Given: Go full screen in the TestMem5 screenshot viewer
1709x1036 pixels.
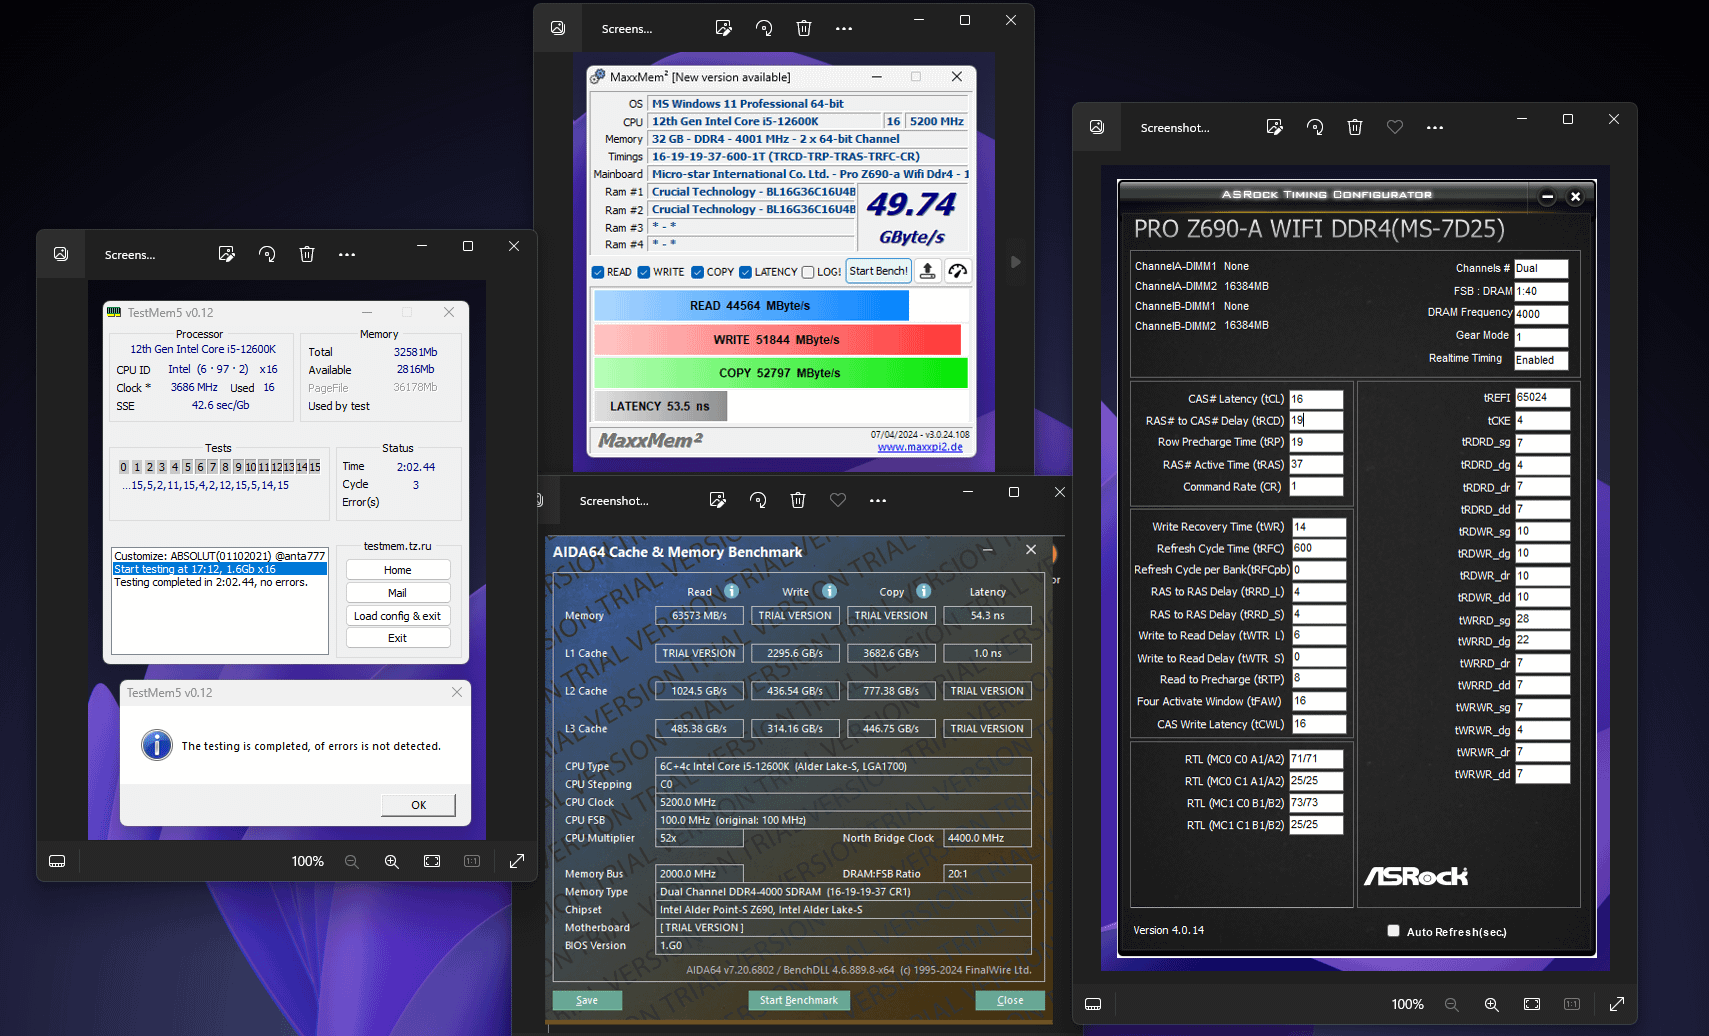Looking at the screenshot, I should [x=517, y=861].
